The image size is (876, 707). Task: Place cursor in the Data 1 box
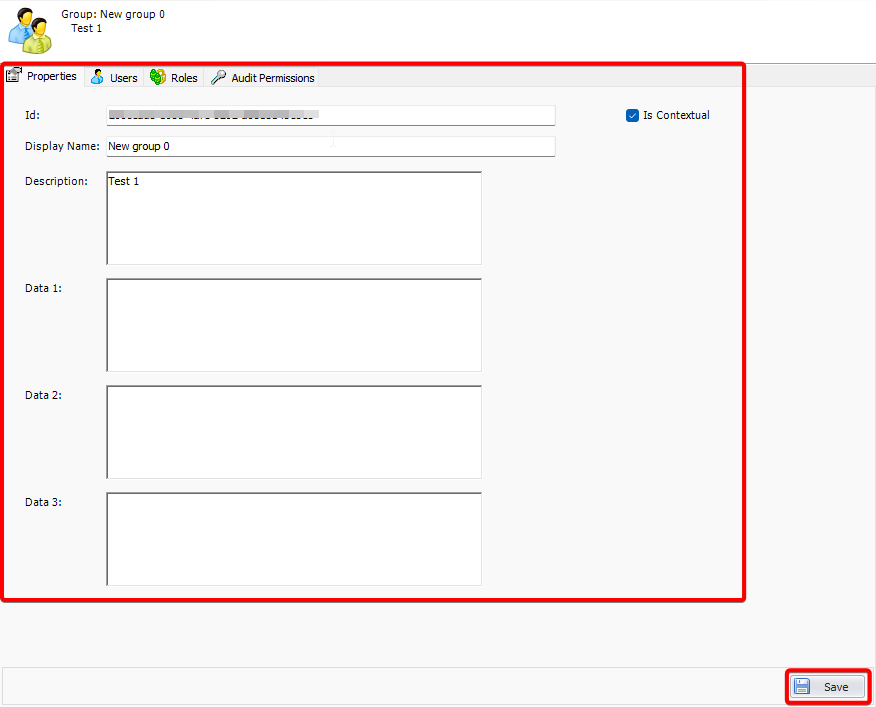coord(294,325)
